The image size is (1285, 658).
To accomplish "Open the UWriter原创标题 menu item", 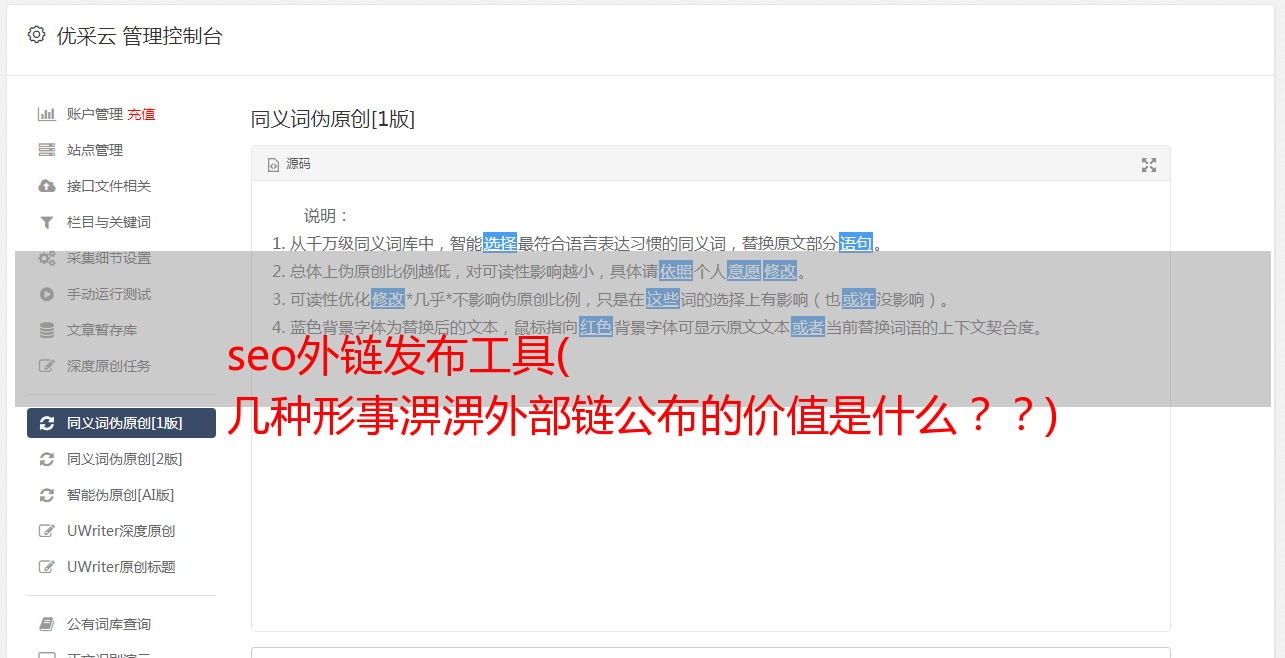I will coord(121,567).
